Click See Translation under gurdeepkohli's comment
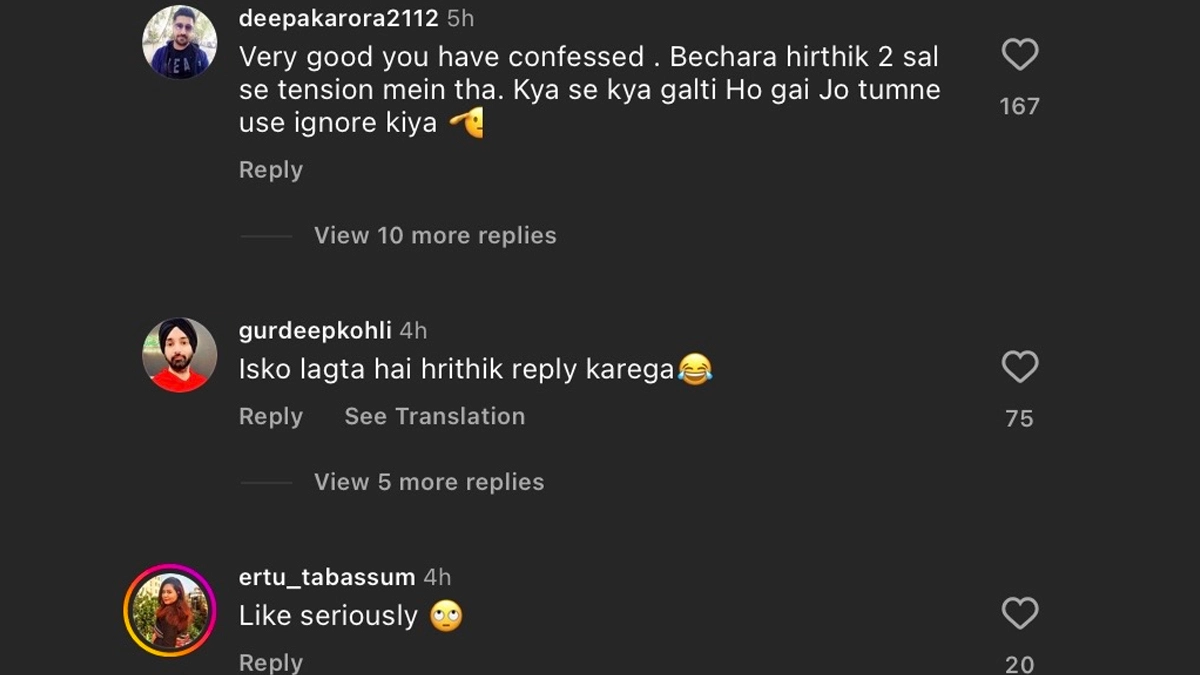The image size is (1200, 675). click(434, 417)
